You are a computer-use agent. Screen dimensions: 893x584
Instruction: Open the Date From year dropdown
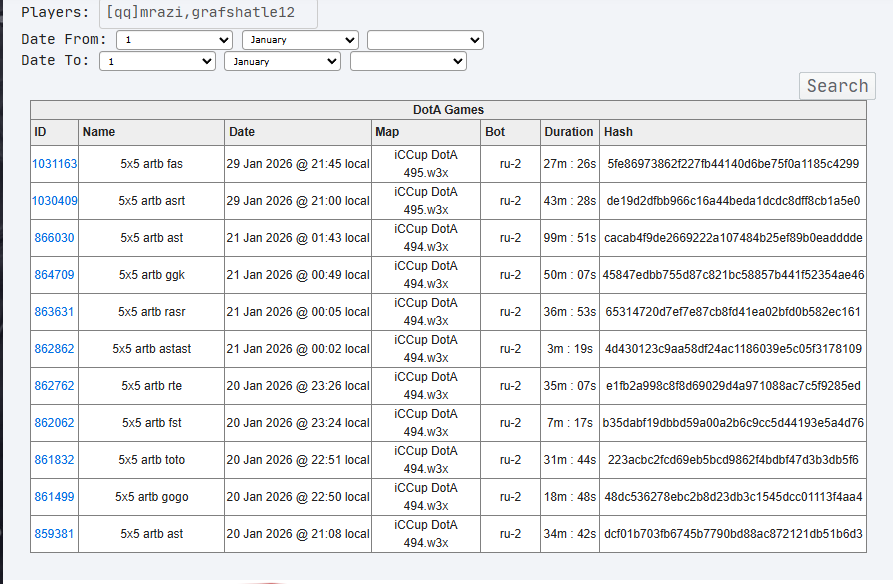pyautogui.click(x=425, y=40)
